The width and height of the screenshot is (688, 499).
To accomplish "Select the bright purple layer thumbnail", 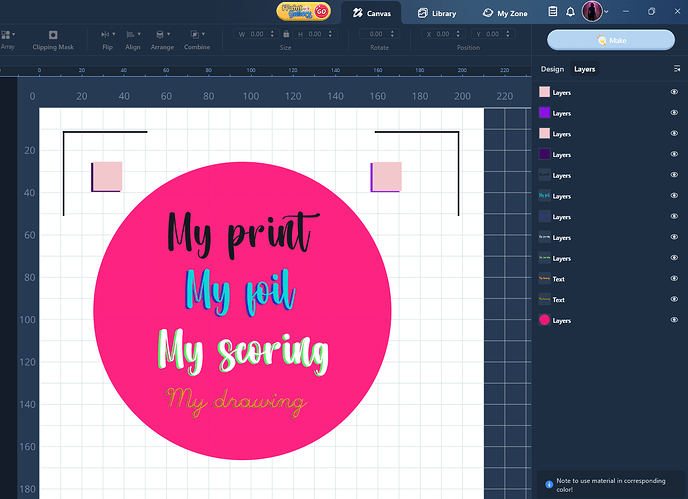I will [x=544, y=113].
